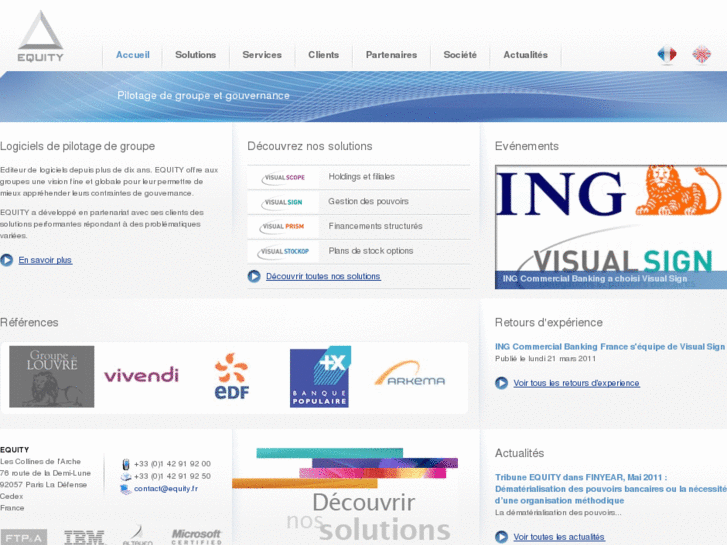Click the Logiciels de pilotage de groupe heading

[77, 146]
